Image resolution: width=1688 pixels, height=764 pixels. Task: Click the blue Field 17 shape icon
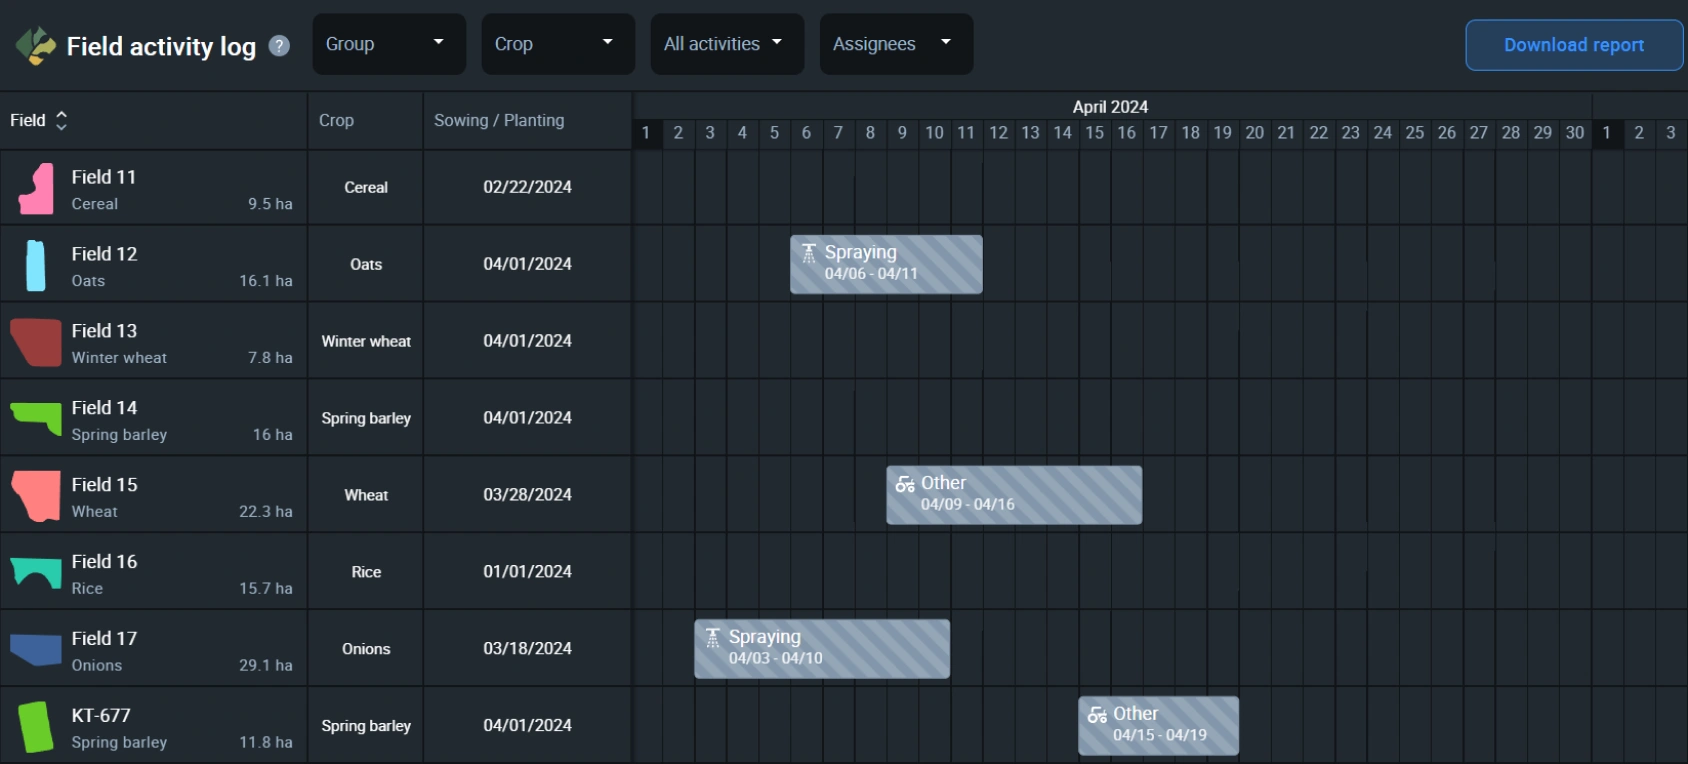(36, 650)
